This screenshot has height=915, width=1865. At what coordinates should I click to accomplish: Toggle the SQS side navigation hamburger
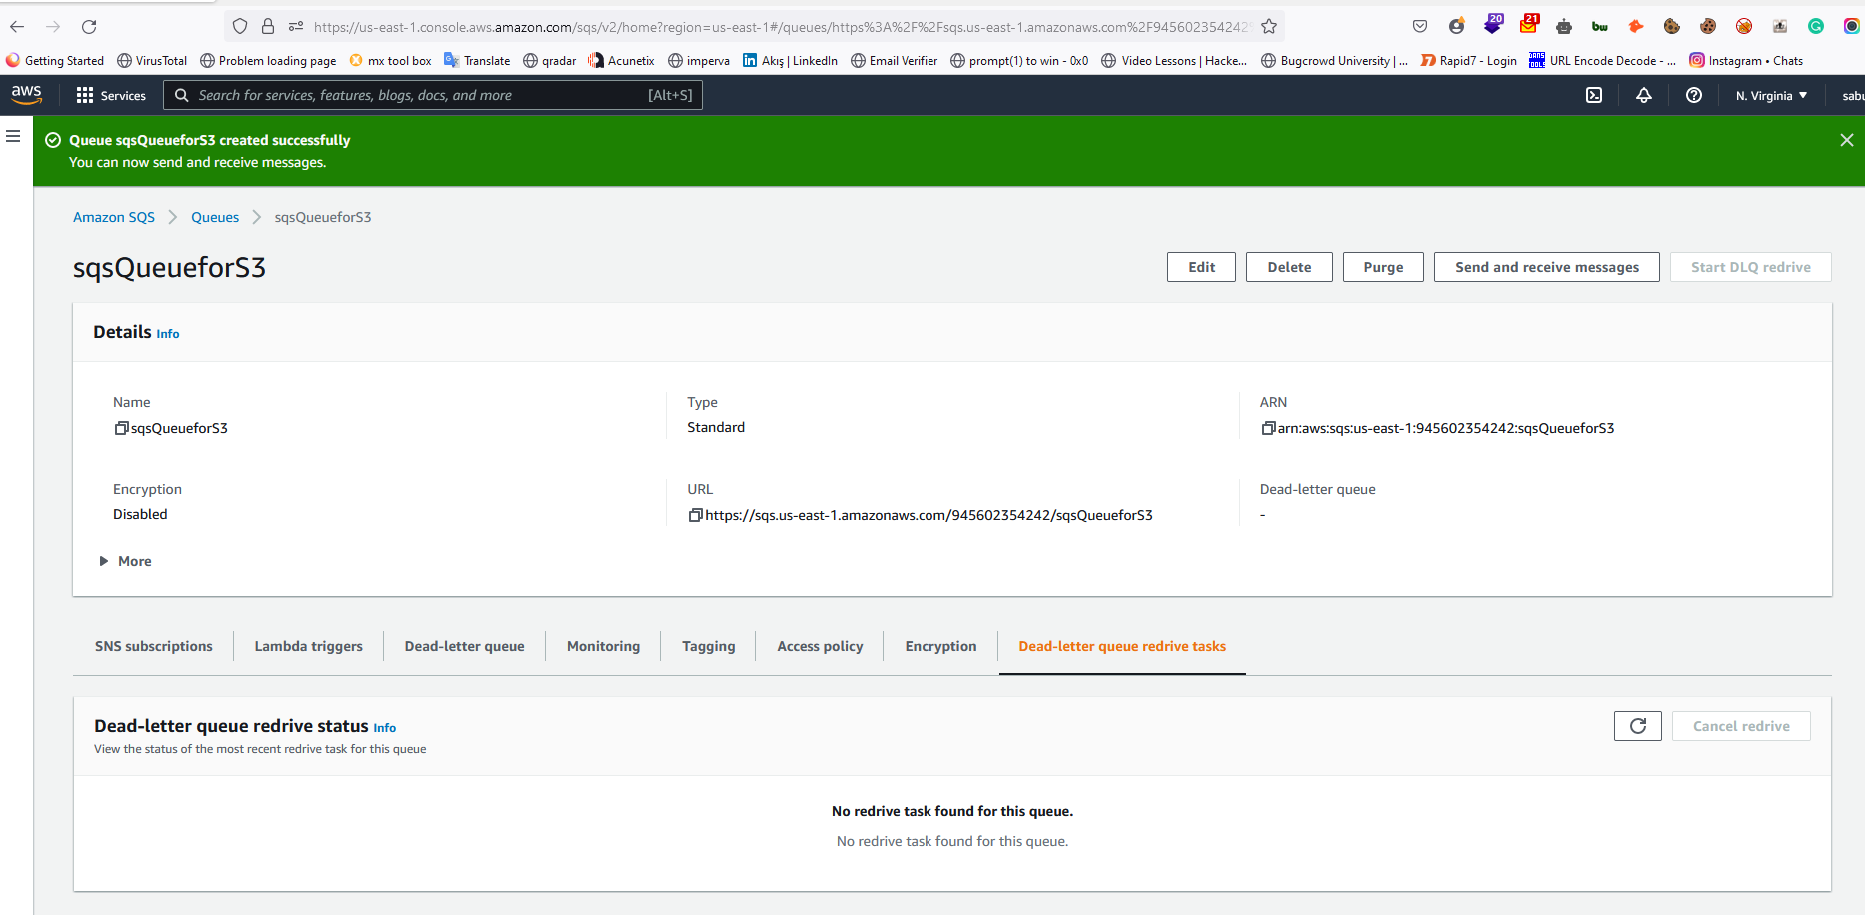point(13,136)
